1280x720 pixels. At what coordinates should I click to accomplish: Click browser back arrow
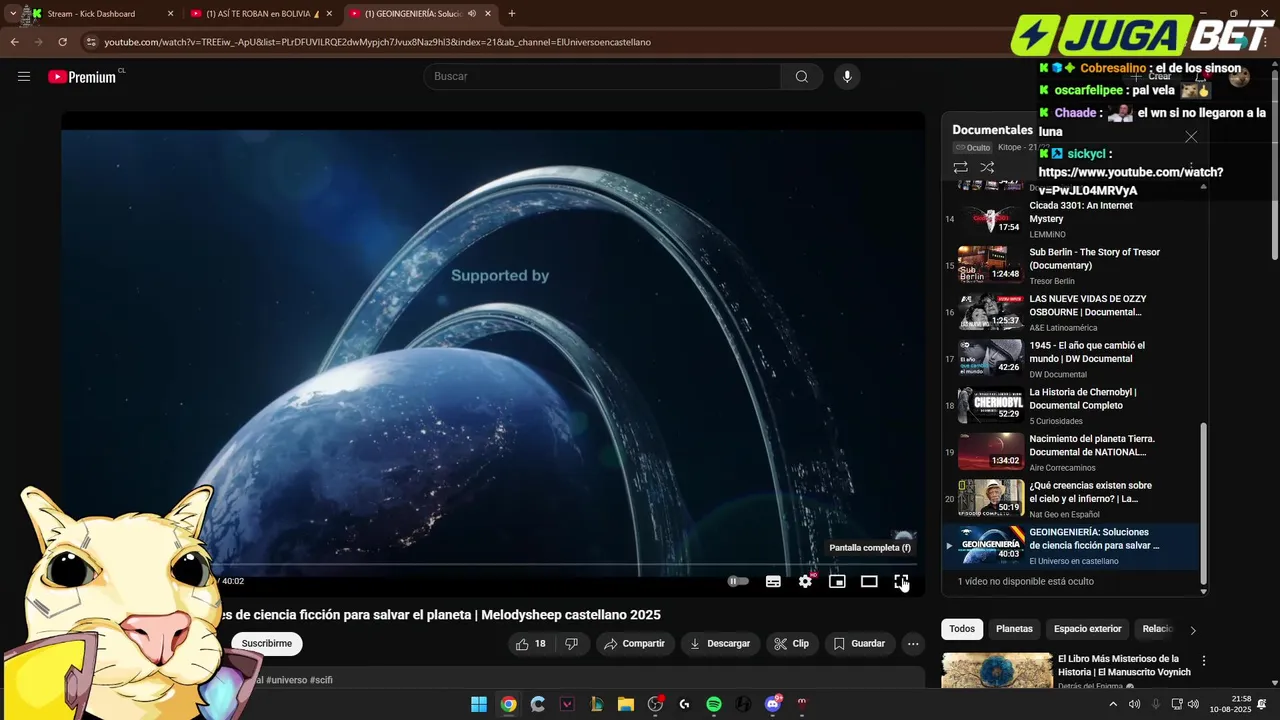click(14, 42)
